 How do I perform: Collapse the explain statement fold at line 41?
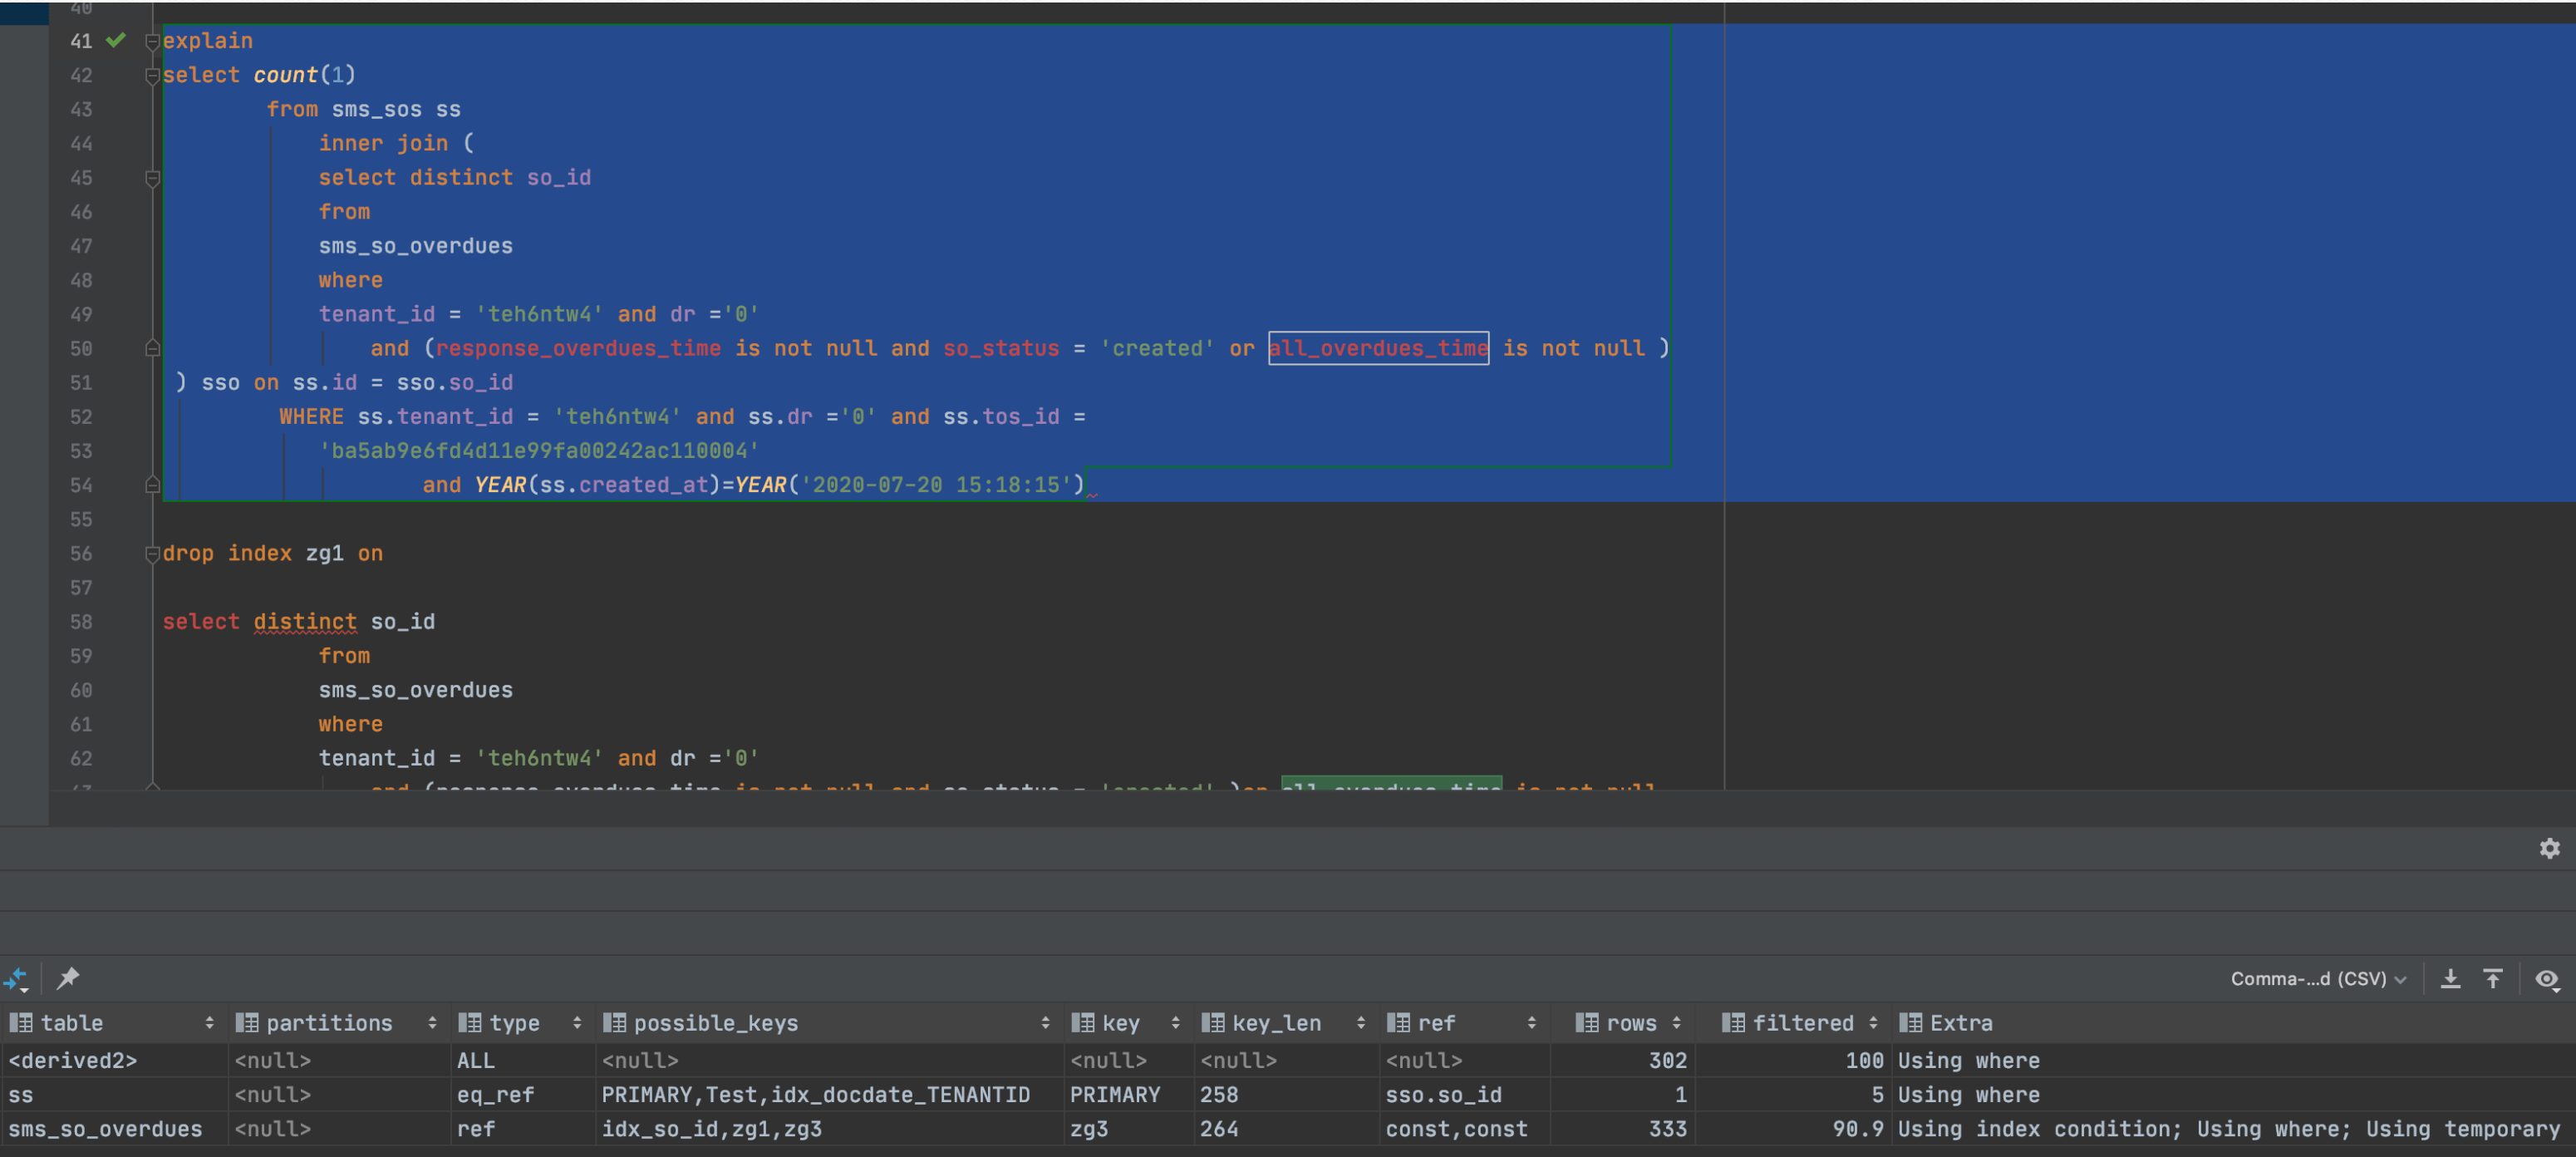152,41
